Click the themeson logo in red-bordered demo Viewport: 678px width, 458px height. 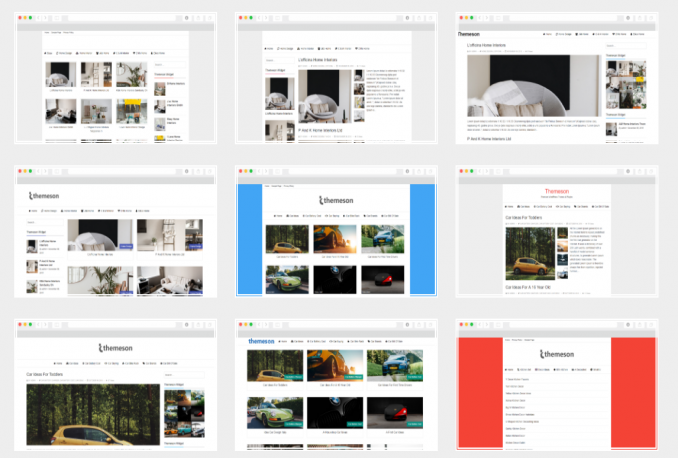coord(557,354)
